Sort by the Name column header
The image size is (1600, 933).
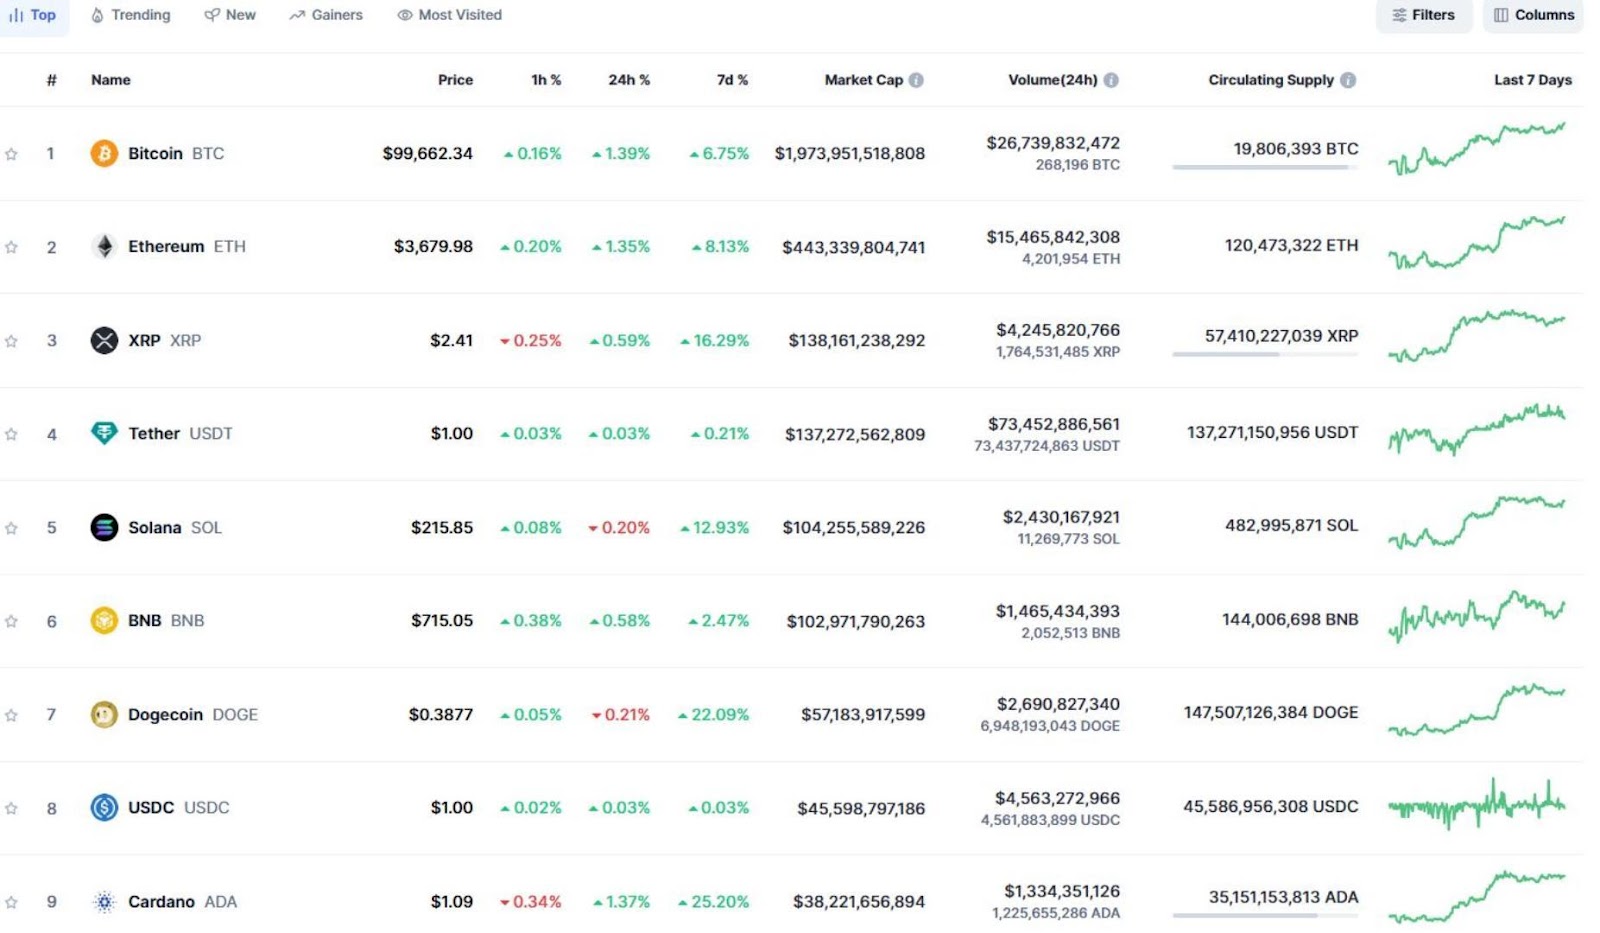click(x=111, y=80)
